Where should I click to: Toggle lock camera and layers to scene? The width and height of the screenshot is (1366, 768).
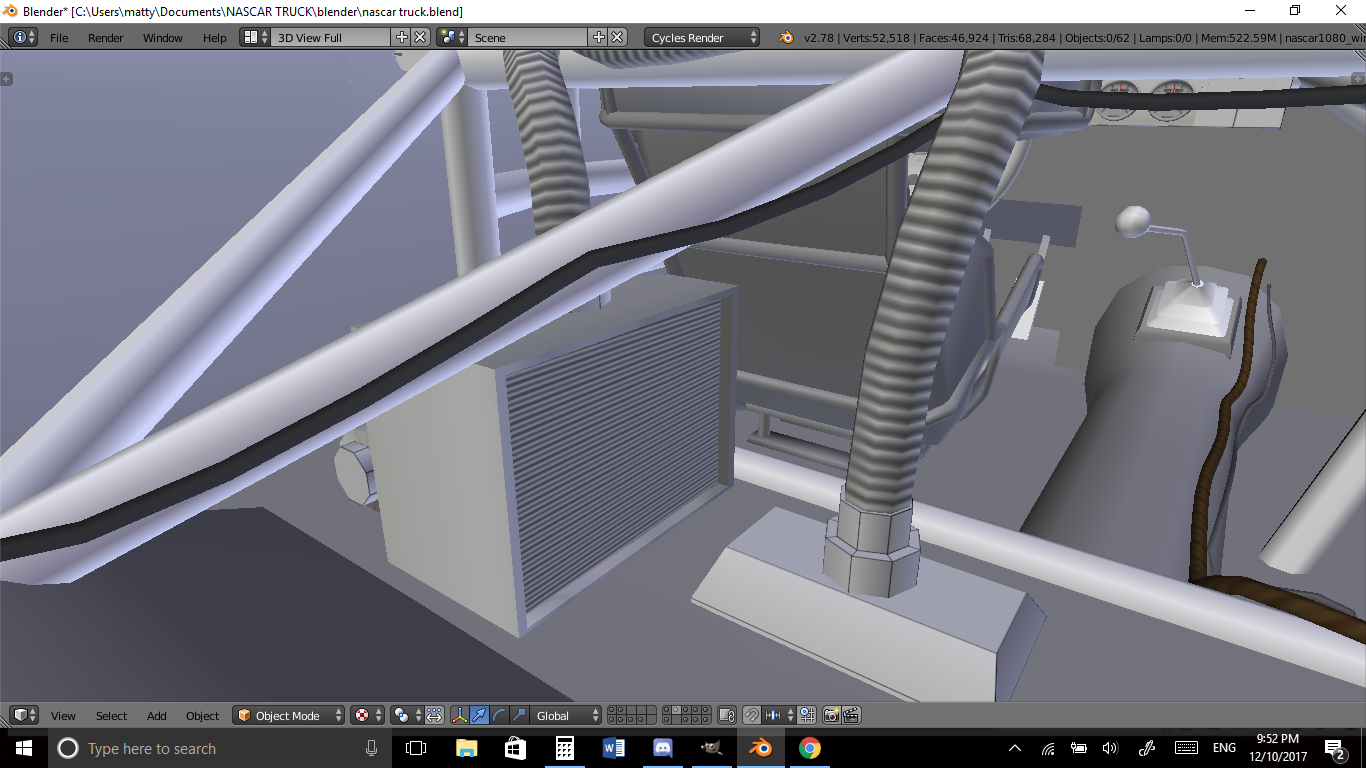[x=727, y=715]
